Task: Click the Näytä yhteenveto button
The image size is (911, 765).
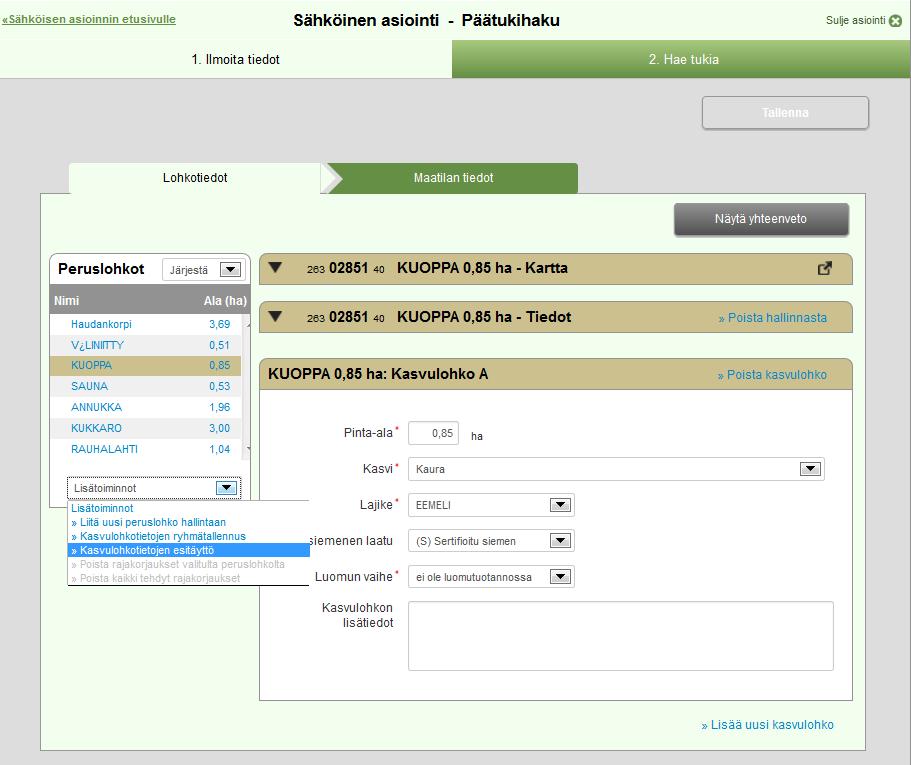Action: pyautogui.click(x=761, y=219)
